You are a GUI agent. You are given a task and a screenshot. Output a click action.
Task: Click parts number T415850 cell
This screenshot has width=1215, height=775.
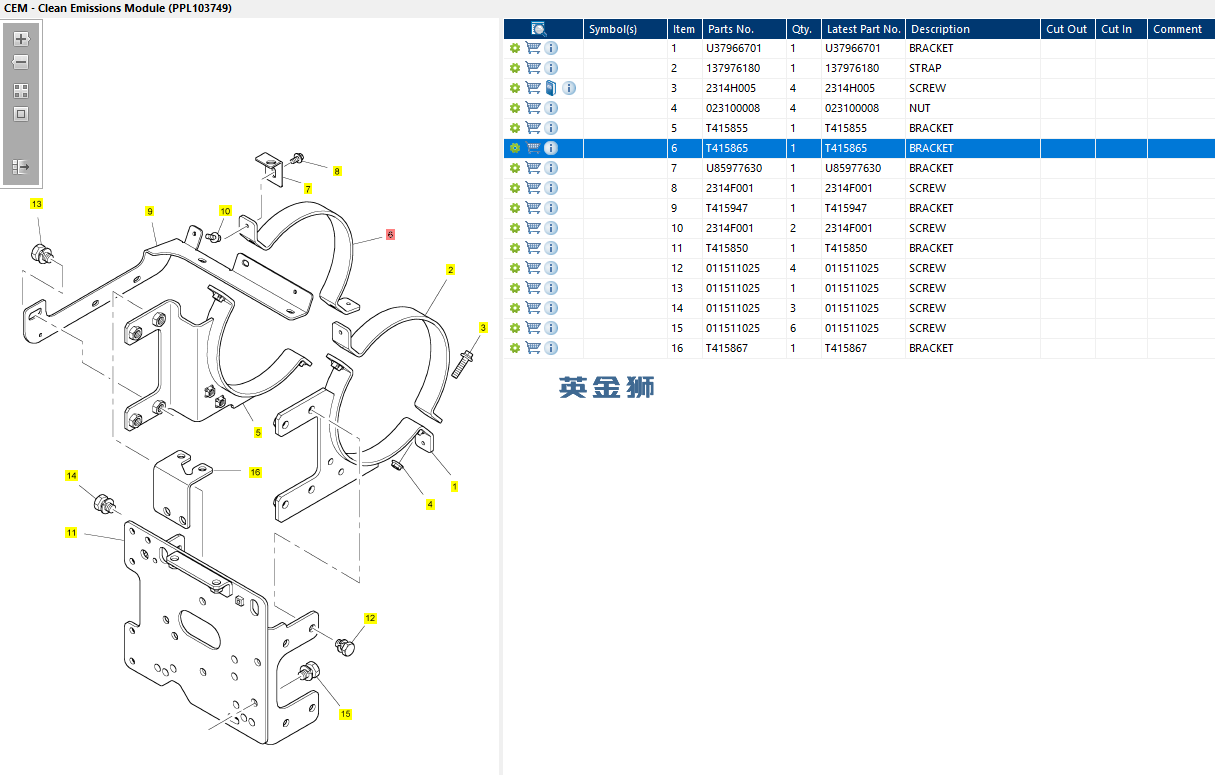pyautogui.click(x=744, y=248)
